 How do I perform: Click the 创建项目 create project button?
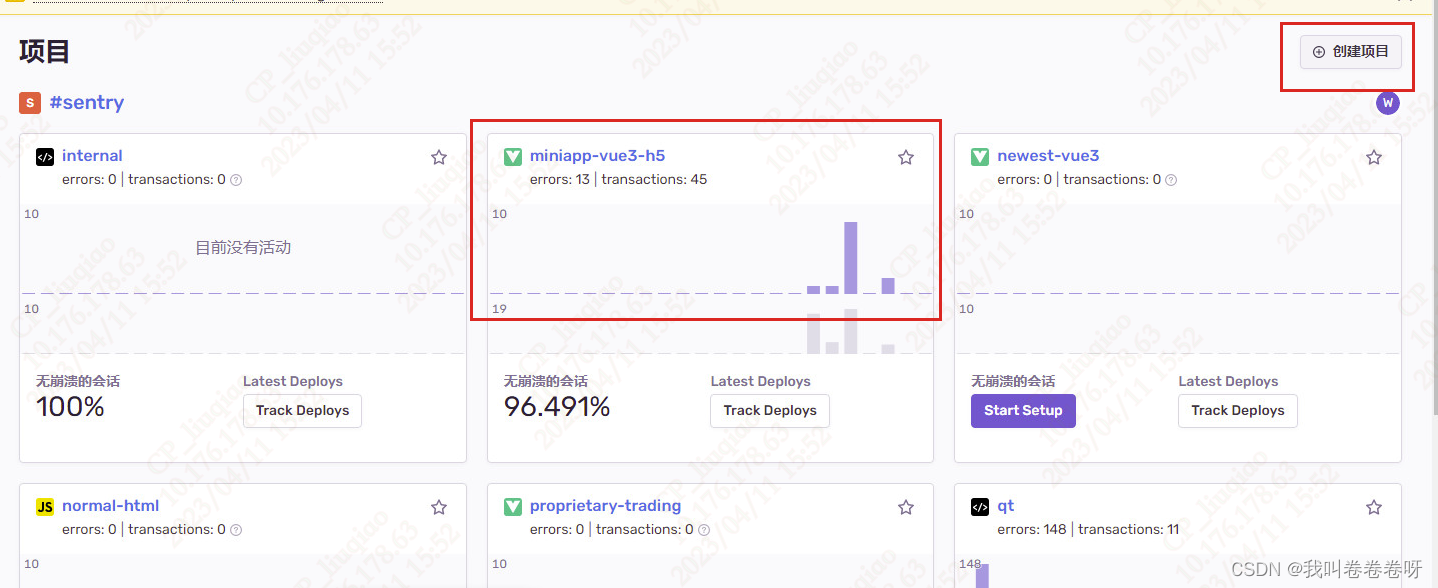[1350, 52]
